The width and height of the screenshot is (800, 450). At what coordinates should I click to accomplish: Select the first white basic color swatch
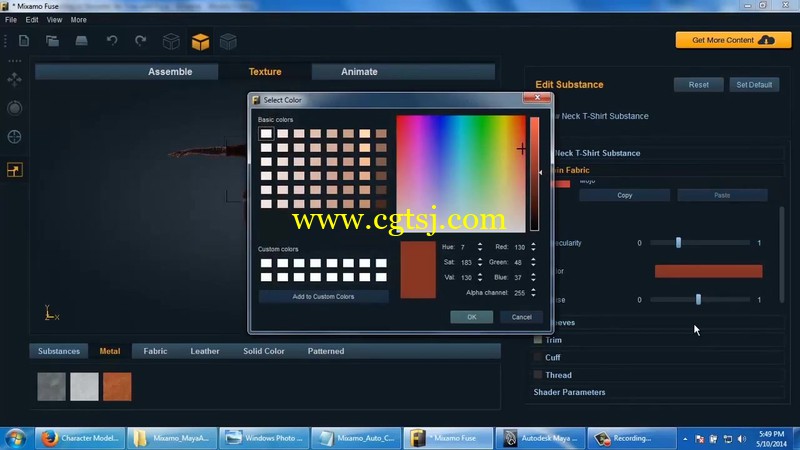pyautogui.click(x=266, y=134)
